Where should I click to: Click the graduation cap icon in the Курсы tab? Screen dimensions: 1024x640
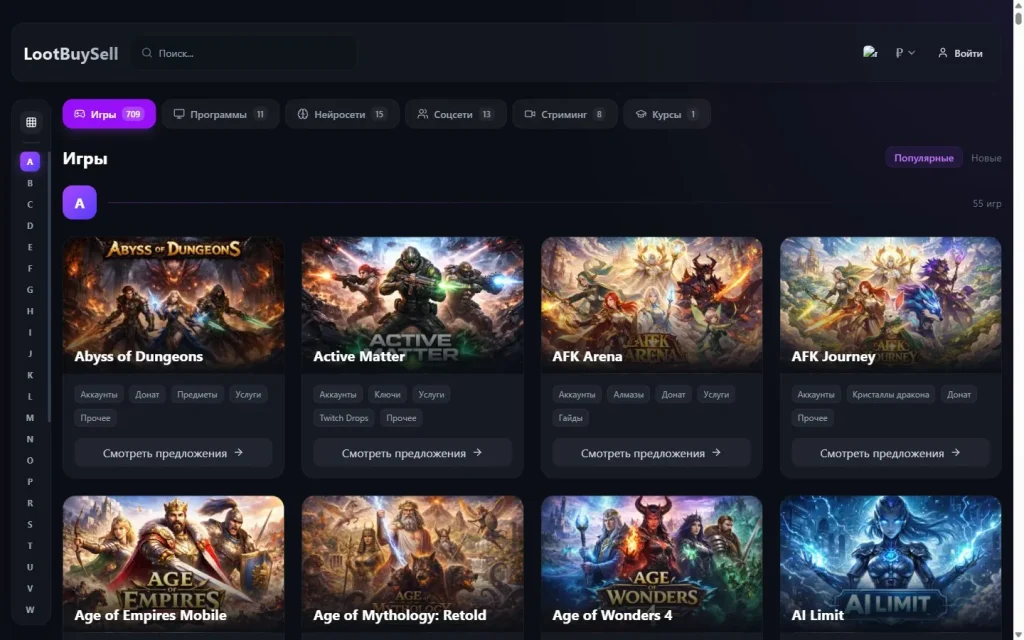(x=641, y=114)
